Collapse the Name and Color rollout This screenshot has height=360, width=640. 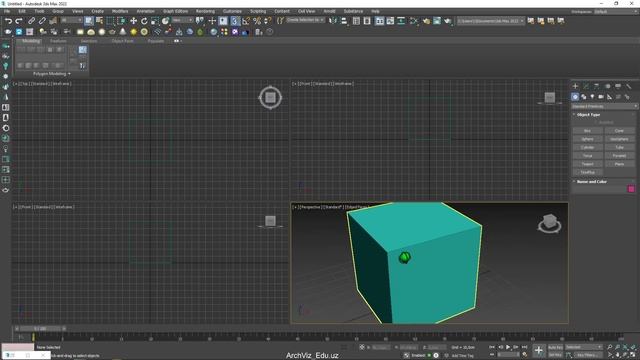[591, 182]
